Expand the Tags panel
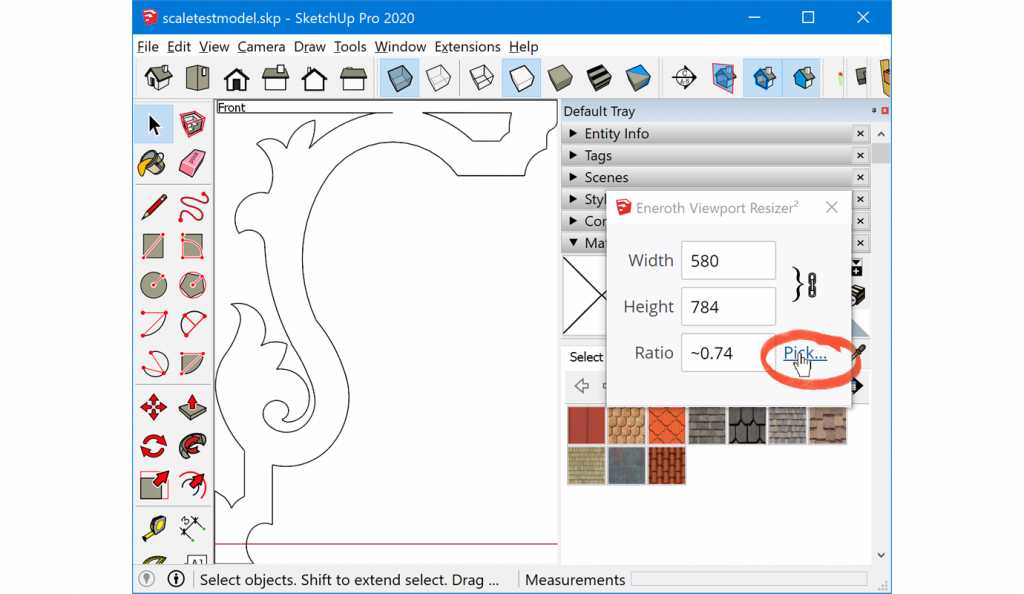The width and height of the screenshot is (1024, 594). 598,156
